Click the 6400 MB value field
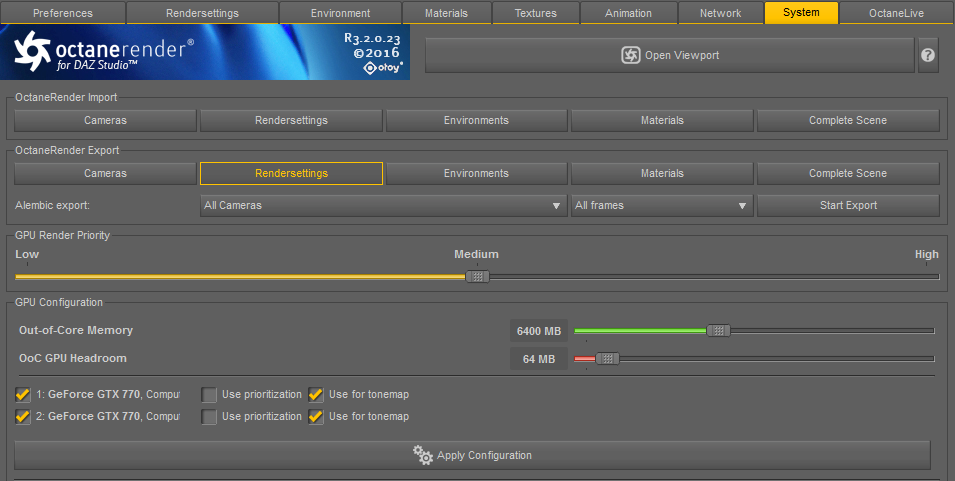955x481 pixels. (x=538, y=331)
